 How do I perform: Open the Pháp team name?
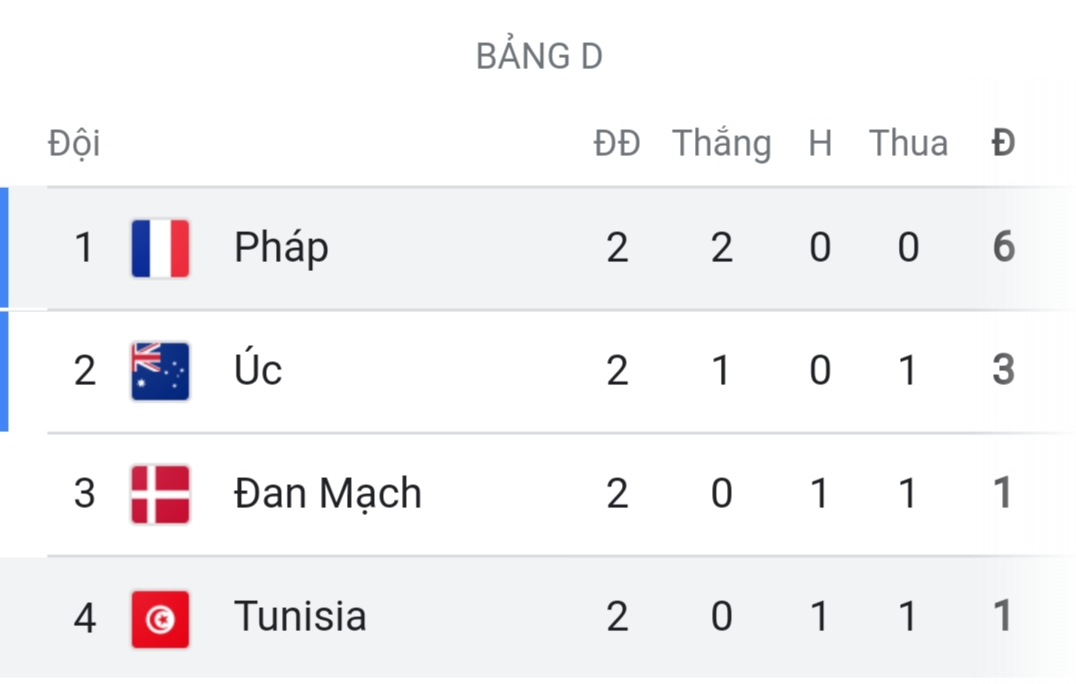pyautogui.click(x=281, y=247)
